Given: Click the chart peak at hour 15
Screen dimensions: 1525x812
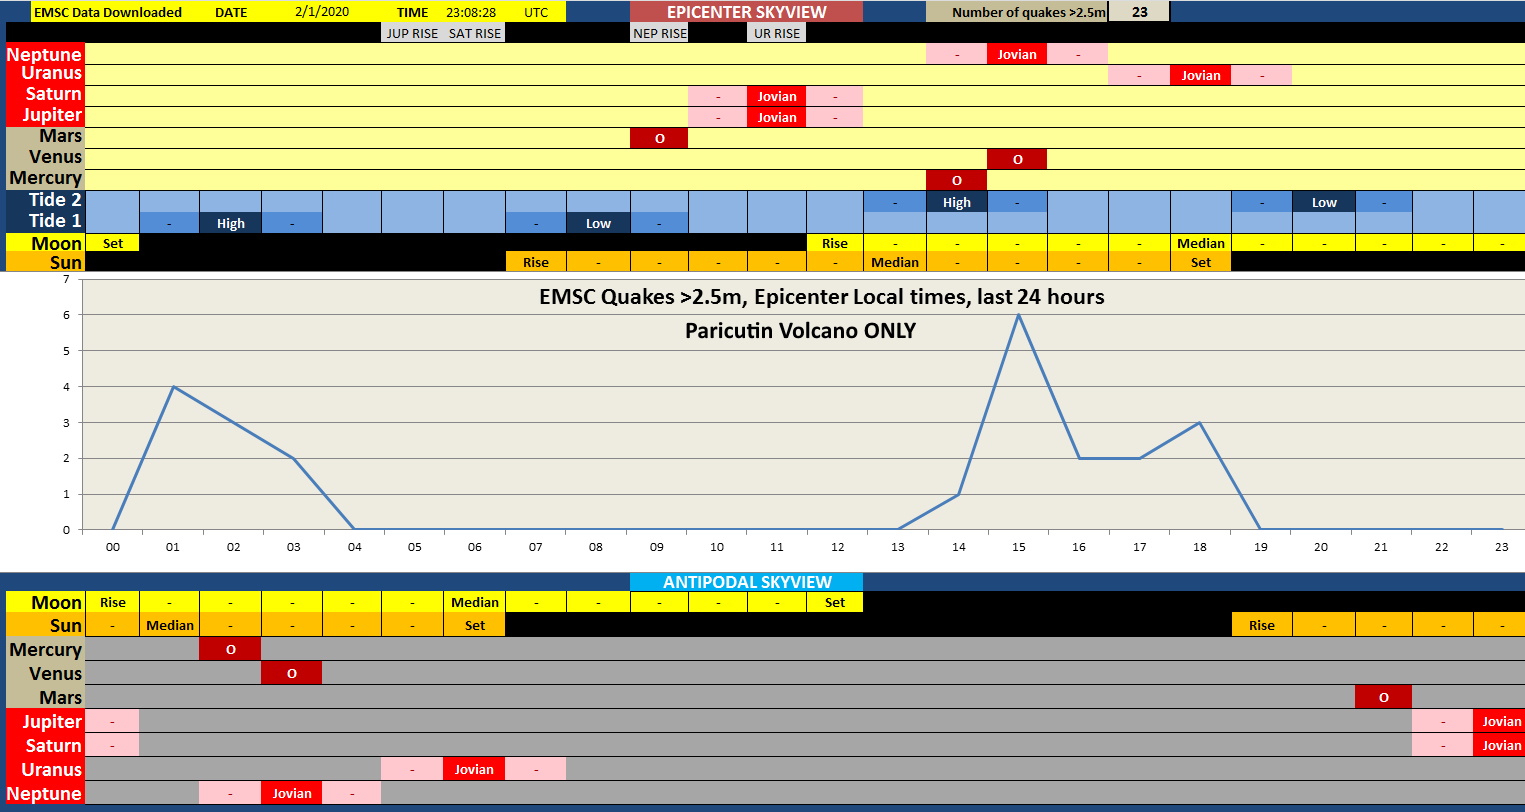Looking at the screenshot, I should 1018,315.
